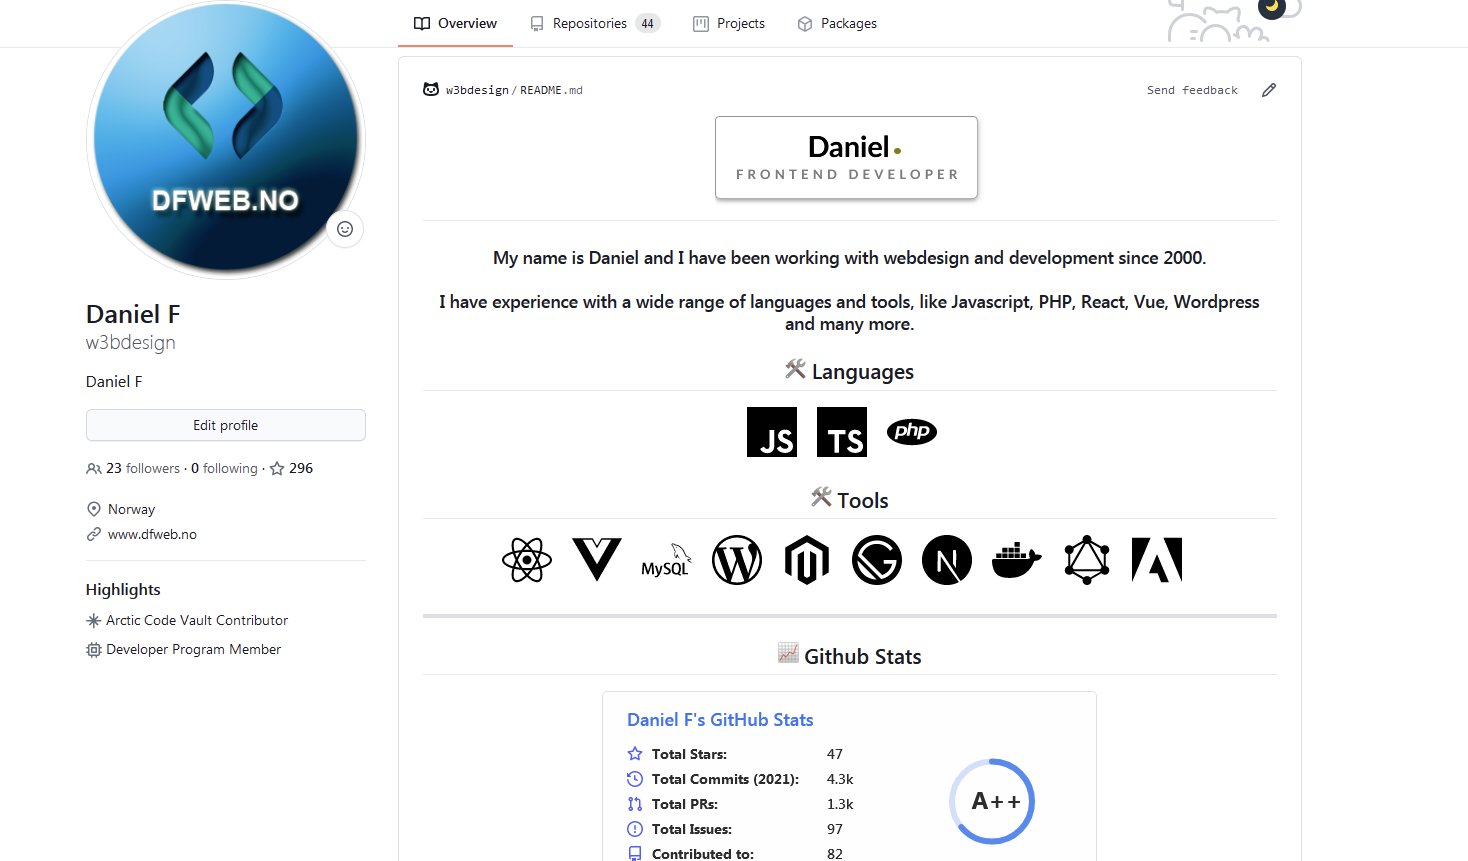
Task: Click the Octocat icon beside w3bdesign/README.md
Action: 431,89
